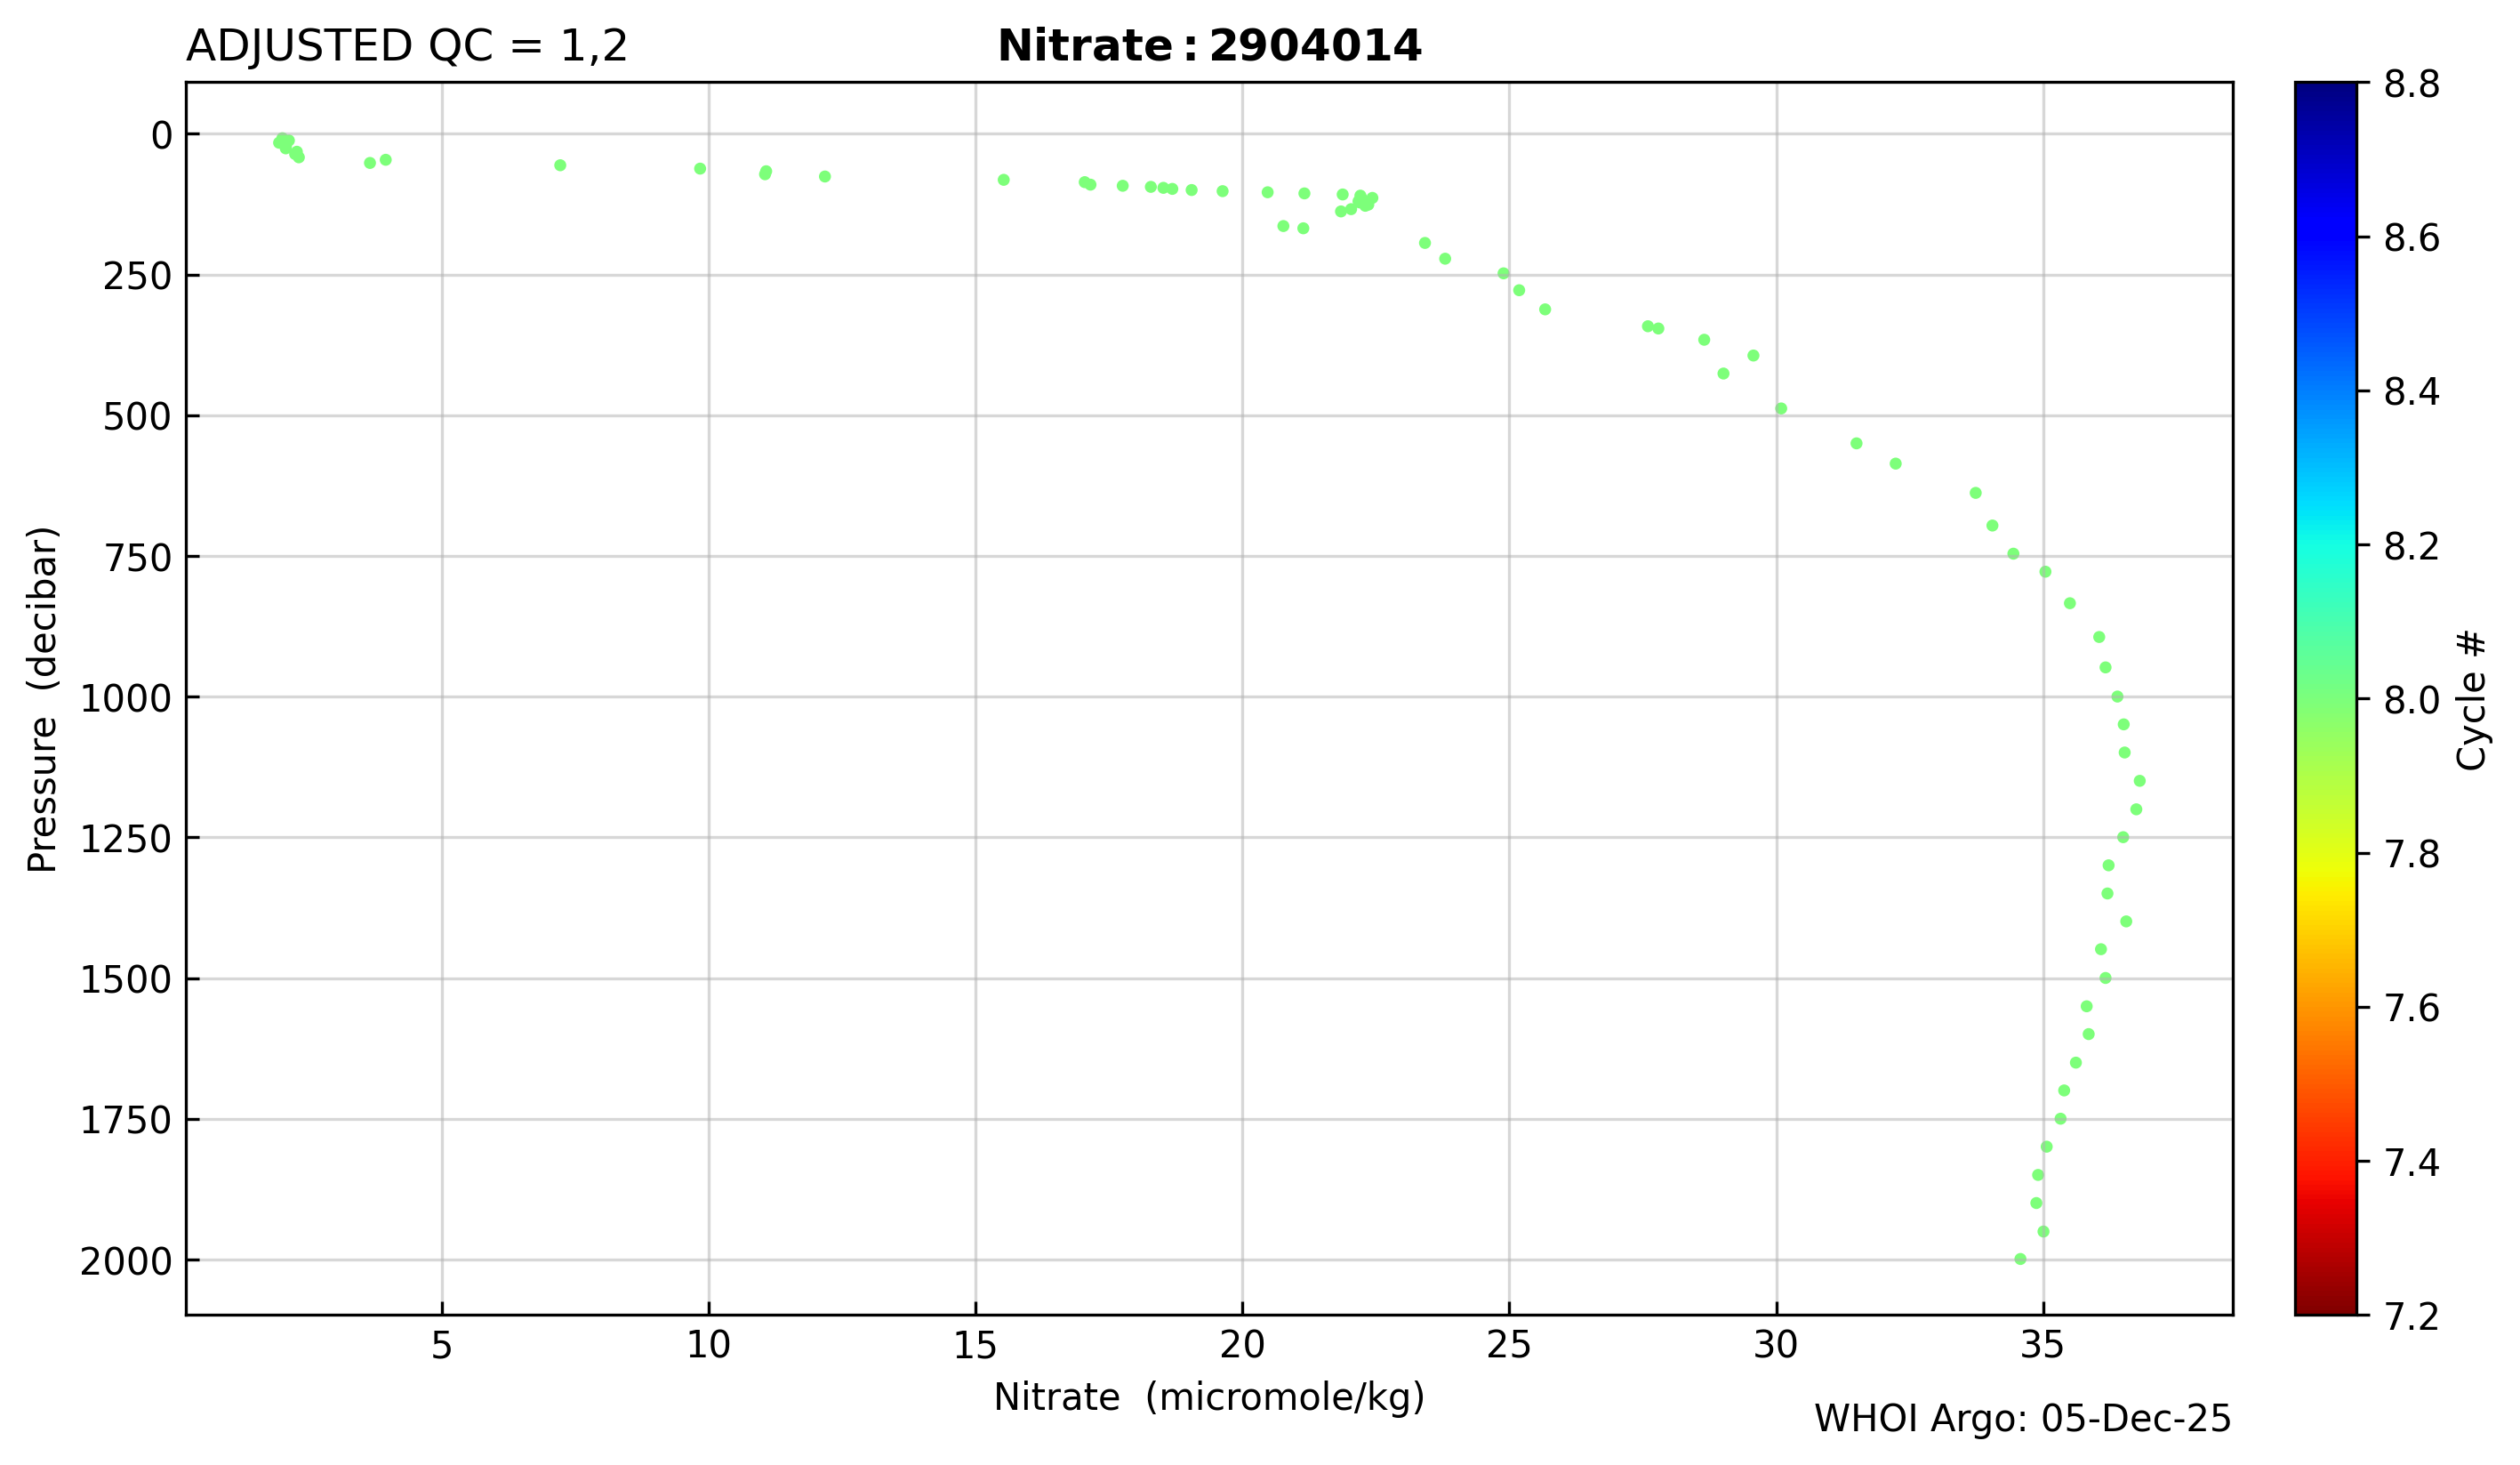Click the ADJUSTED QC = 1,2 label
The width and height of the screenshot is (2520, 1465).
pos(406,47)
